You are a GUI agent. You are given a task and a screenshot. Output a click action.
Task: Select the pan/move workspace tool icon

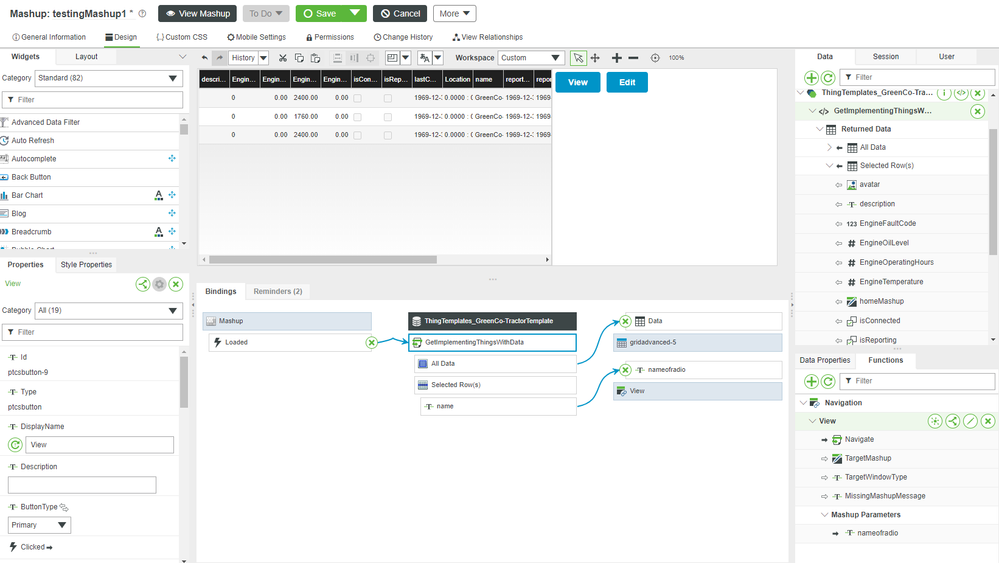pos(595,58)
